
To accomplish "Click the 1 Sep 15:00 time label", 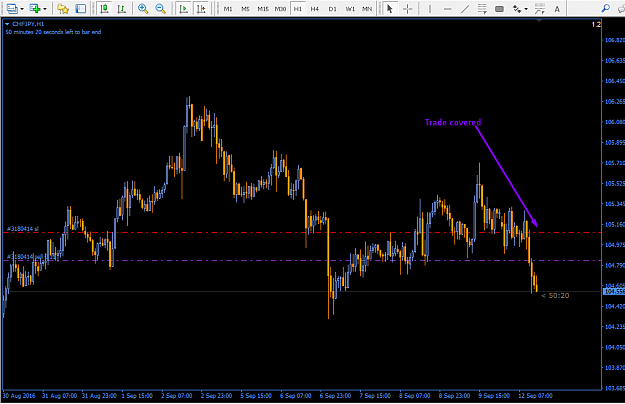I will [x=137, y=396].
